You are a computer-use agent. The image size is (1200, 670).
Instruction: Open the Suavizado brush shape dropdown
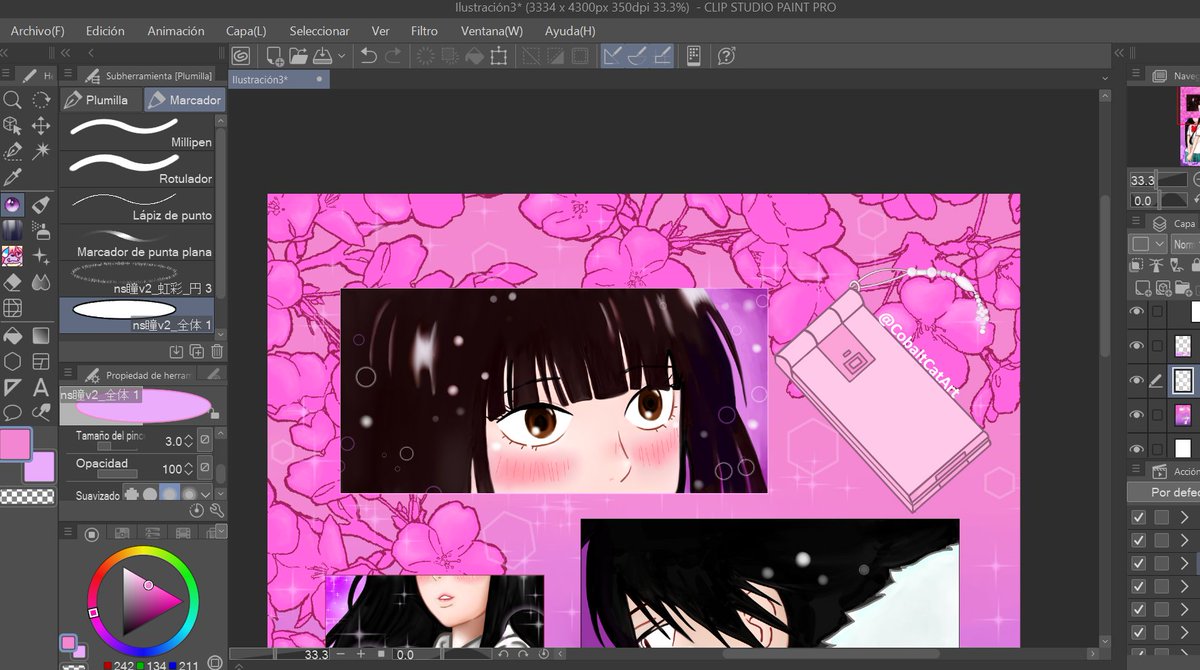pyautogui.click(x=204, y=493)
